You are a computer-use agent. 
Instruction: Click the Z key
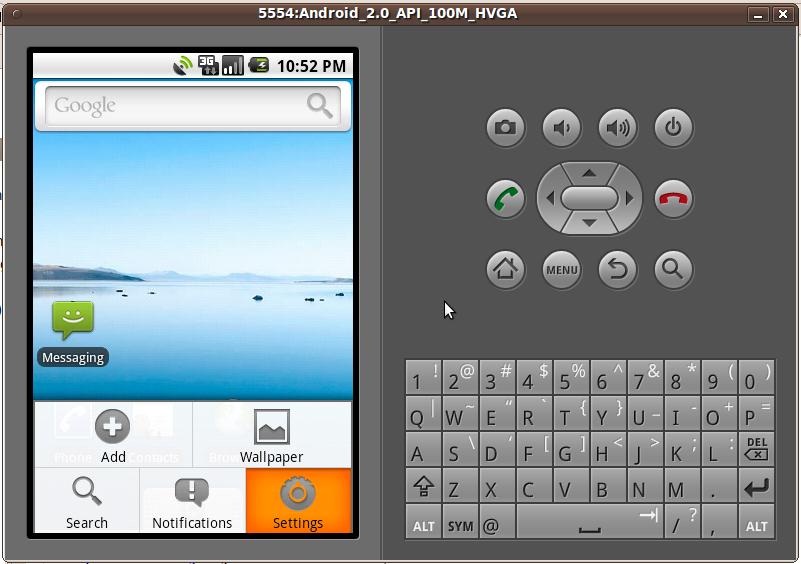[460, 486]
